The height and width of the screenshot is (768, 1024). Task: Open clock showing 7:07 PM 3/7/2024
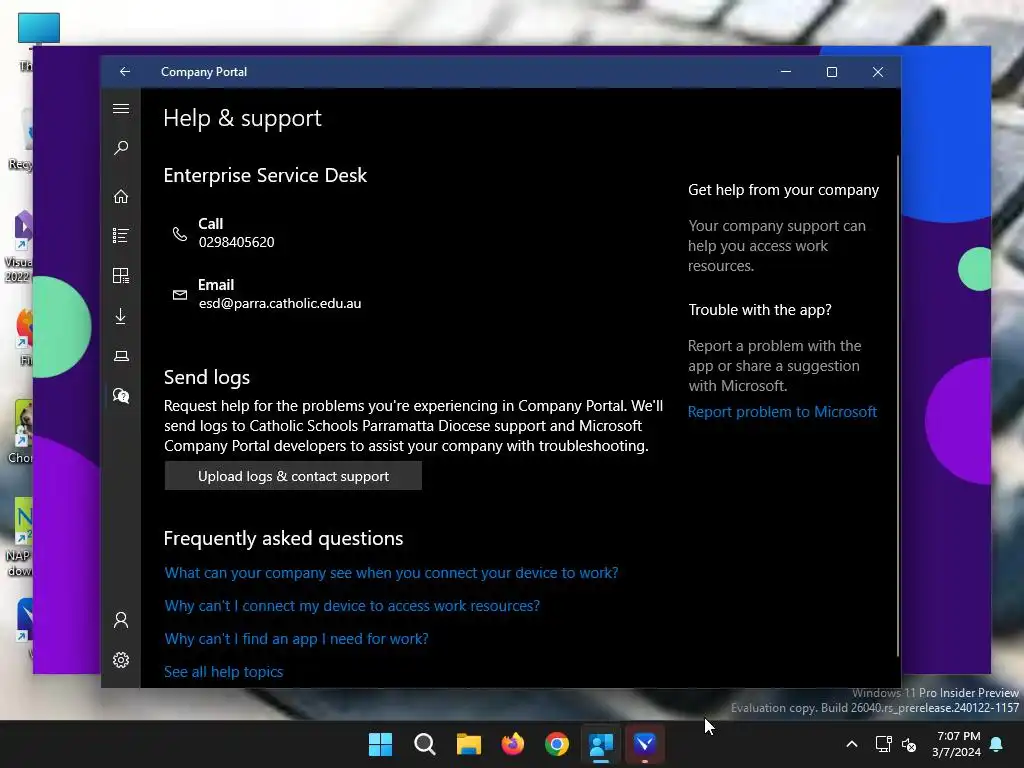[957, 744]
